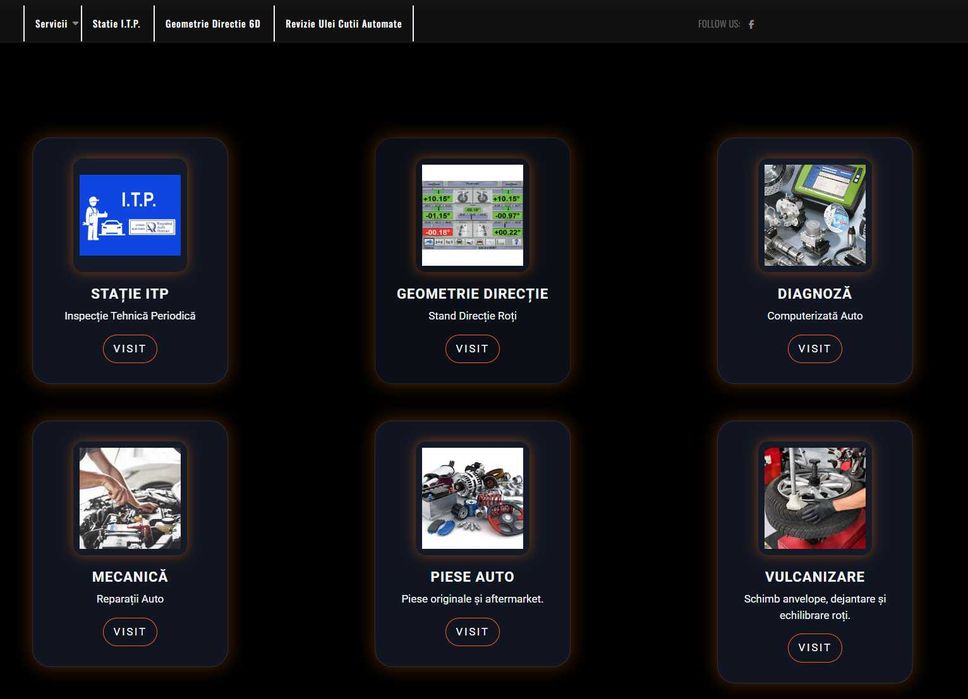The height and width of the screenshot is (699, 968).
Task: Open the wheel alignment readings thumbnail
Action: pyautogui.click(x=472, y=215)
